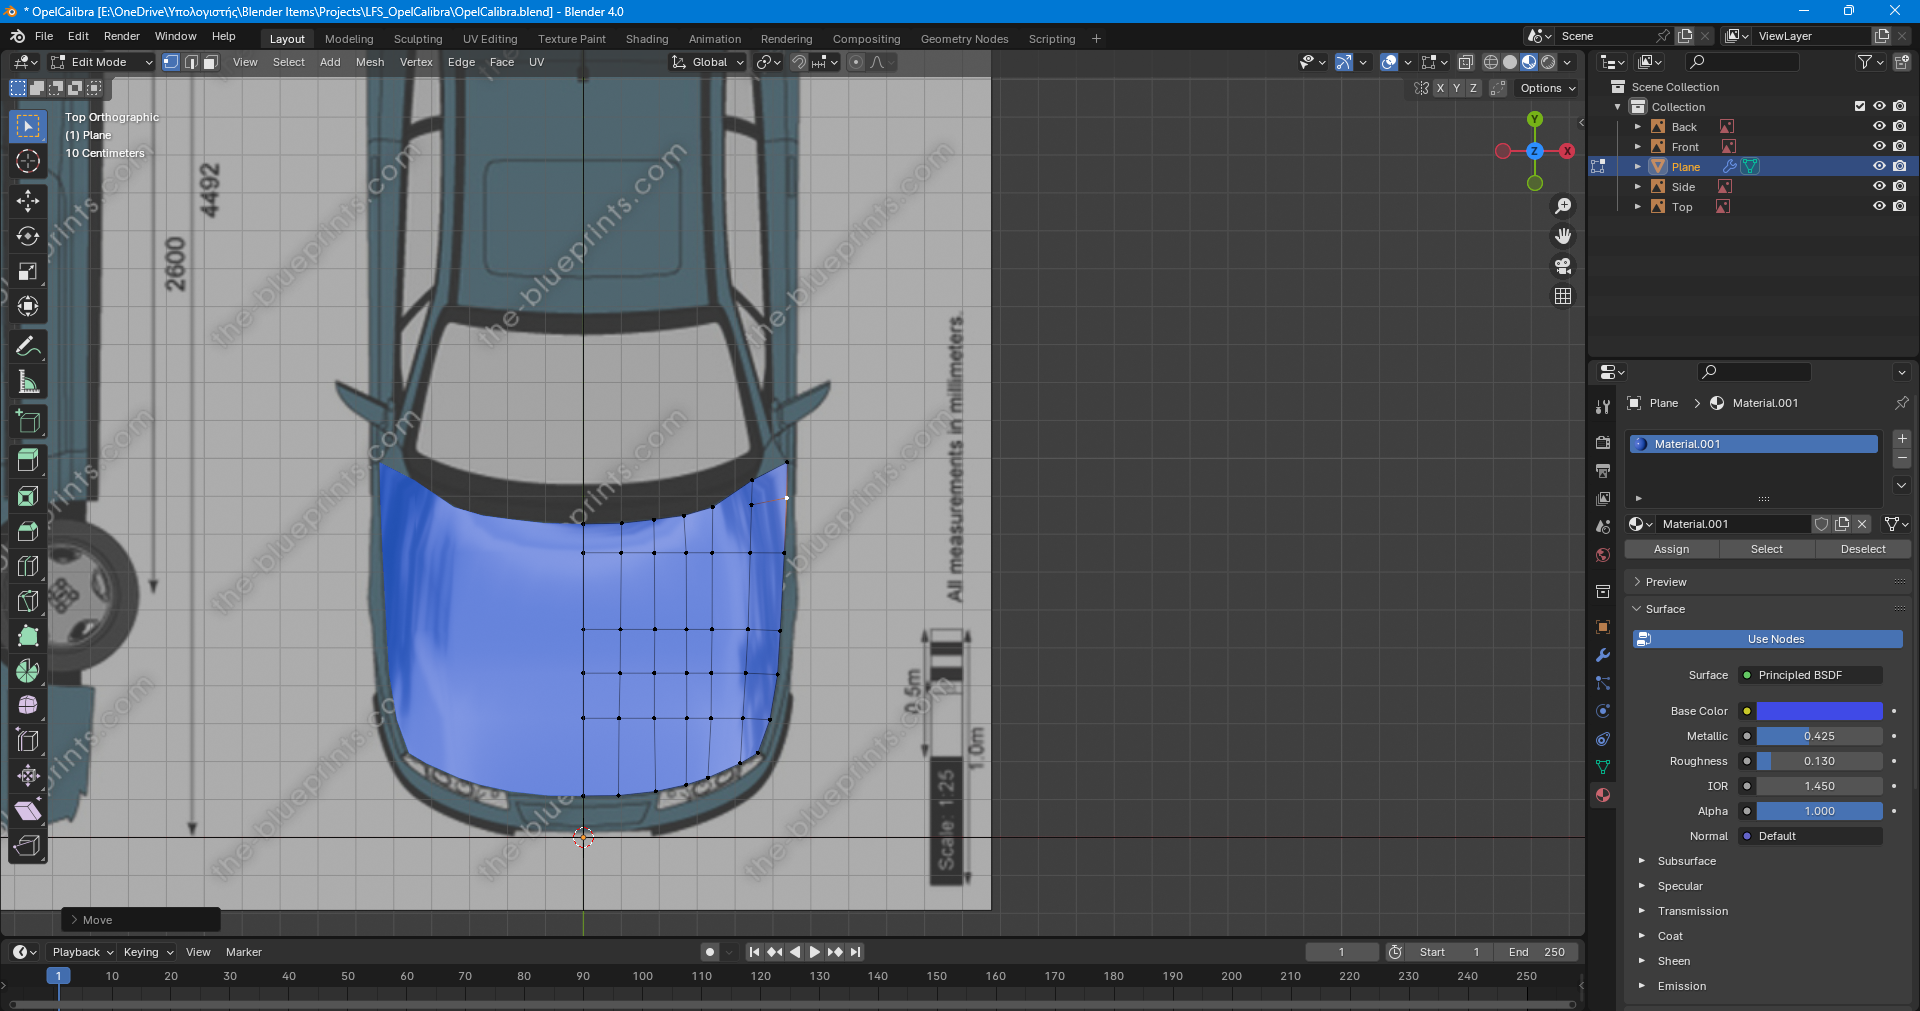Image resolution: width=1920 pixels, height=1011 pixels.
Task: Switch to face select mode icon
Action: pos(211,62)
